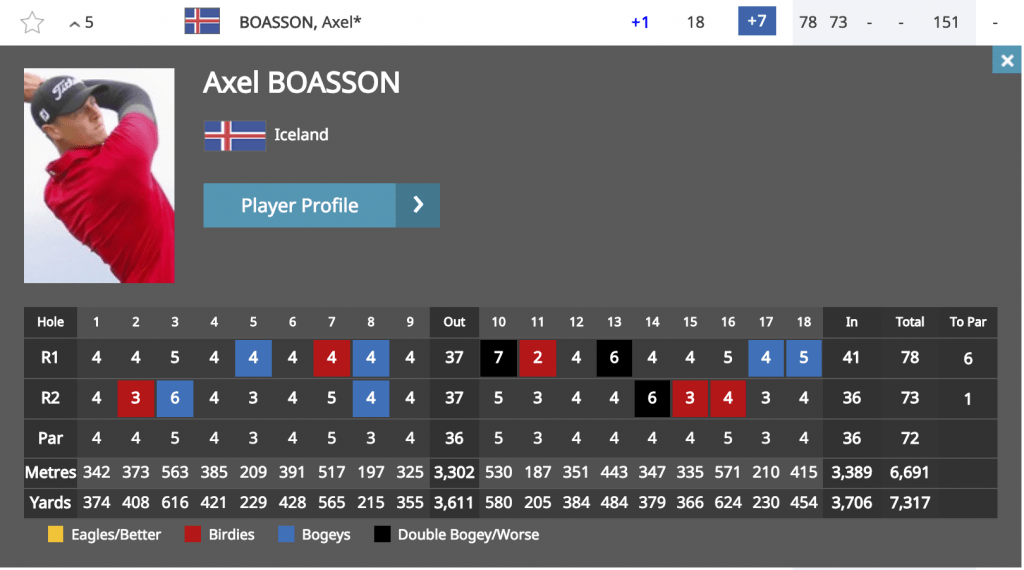Click the Iceland flag beside country name
Screen dimensions: 1024x570
[x=235, y=135]
